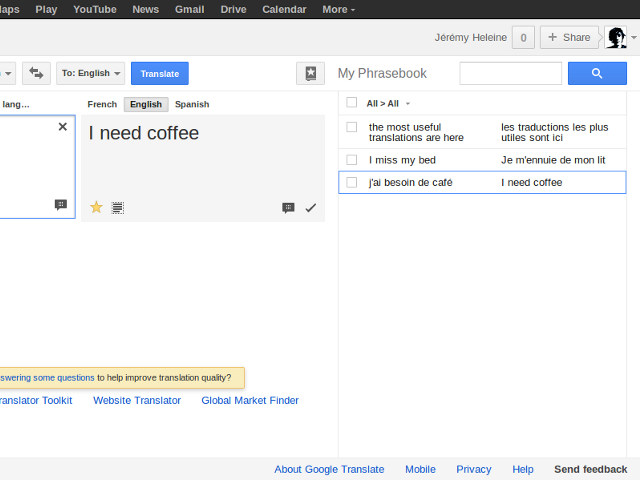Clear source text with the X icon
The image size is (640, 480).
[62, 127]
